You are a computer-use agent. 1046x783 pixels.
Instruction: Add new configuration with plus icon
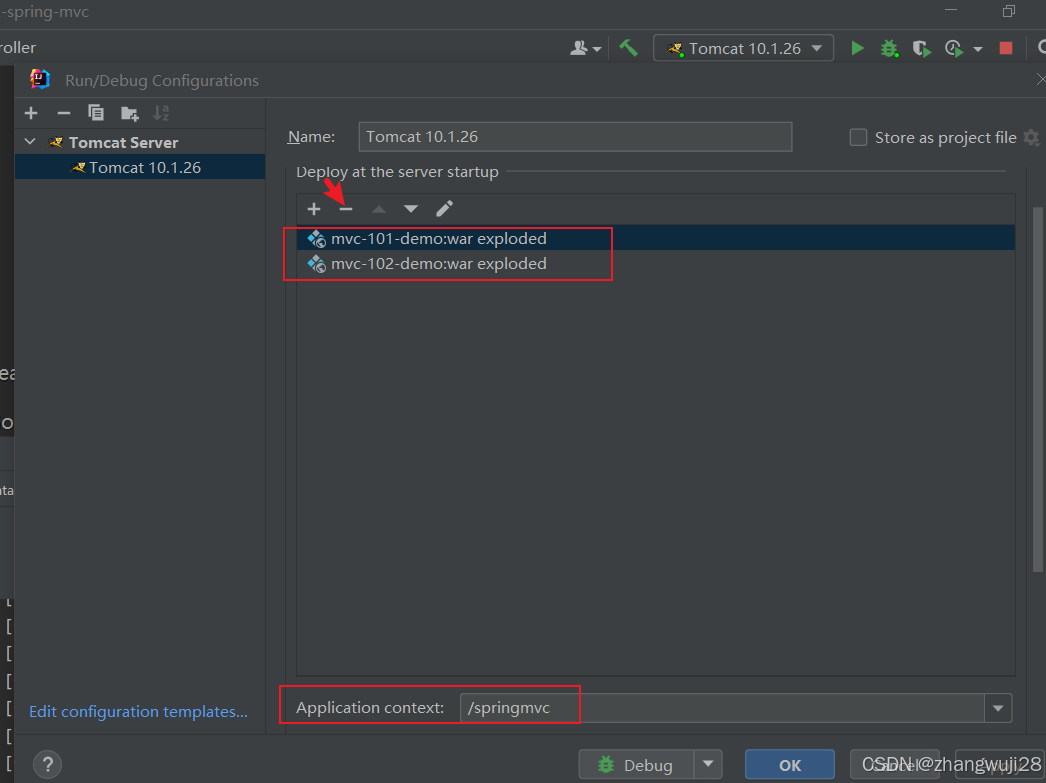(31, 113)
